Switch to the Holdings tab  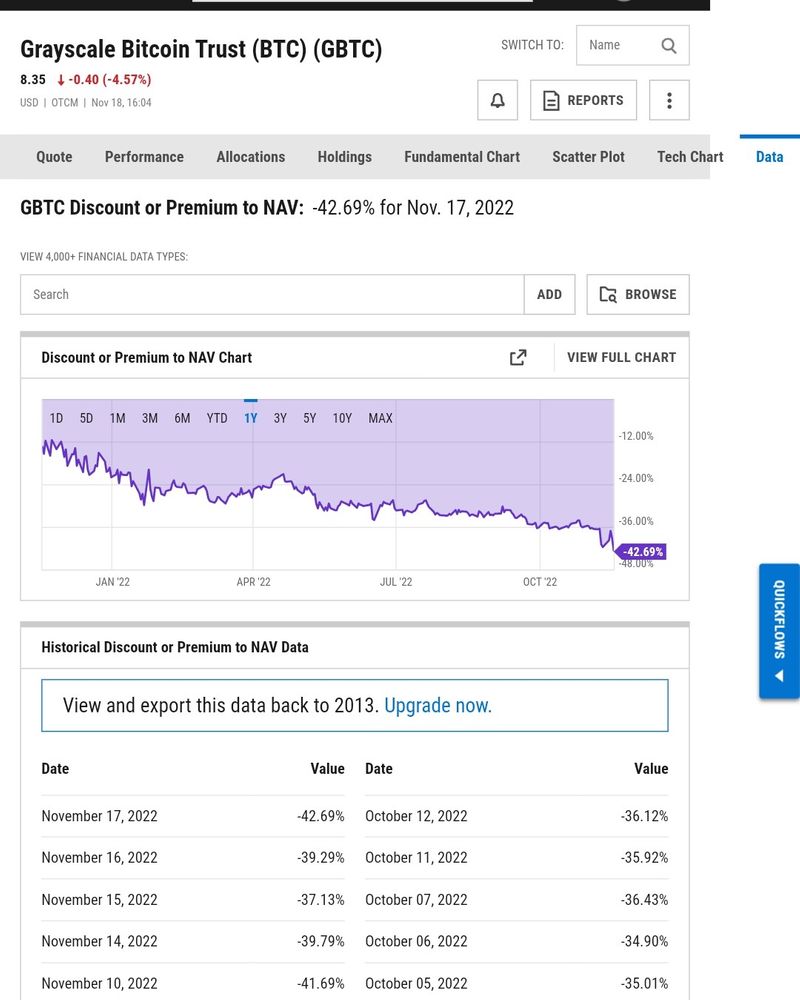(344, 157)
